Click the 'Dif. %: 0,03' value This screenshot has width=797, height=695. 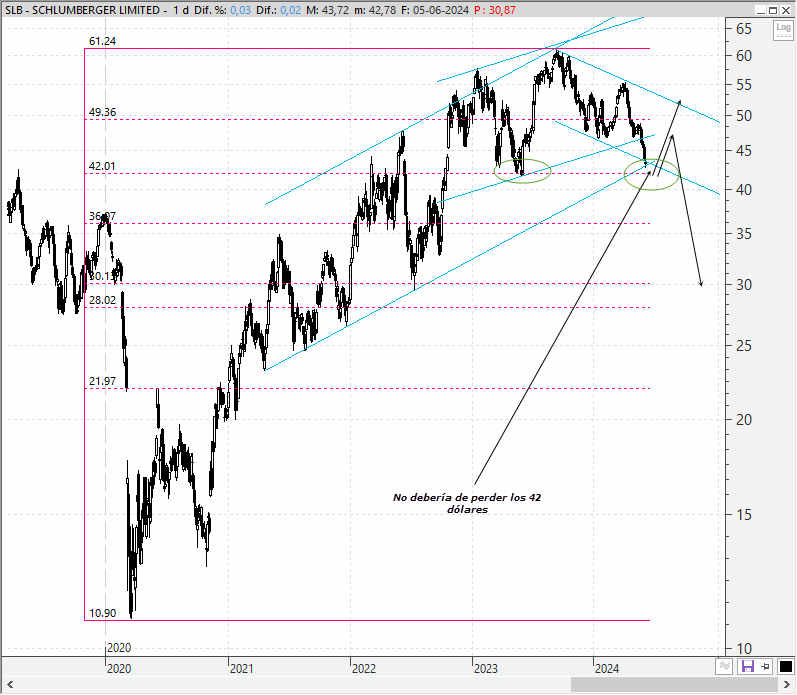(x=223, y=10)
